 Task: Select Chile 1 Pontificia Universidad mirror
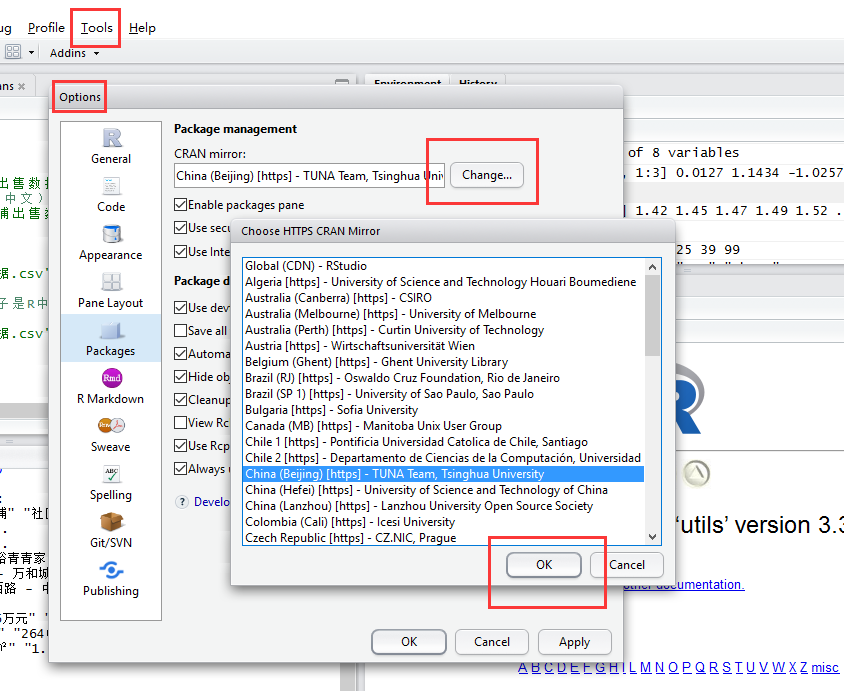click(443, 442)
